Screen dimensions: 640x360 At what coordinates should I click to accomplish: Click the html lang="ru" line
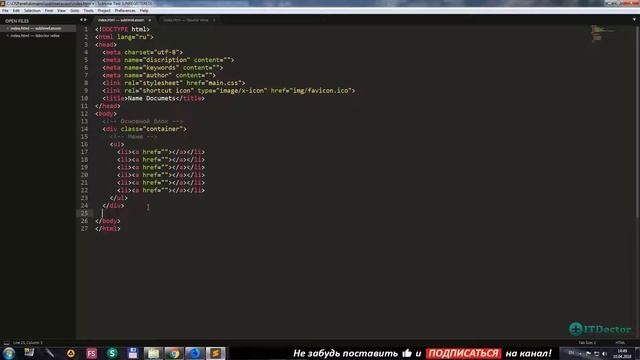point(124,37)
